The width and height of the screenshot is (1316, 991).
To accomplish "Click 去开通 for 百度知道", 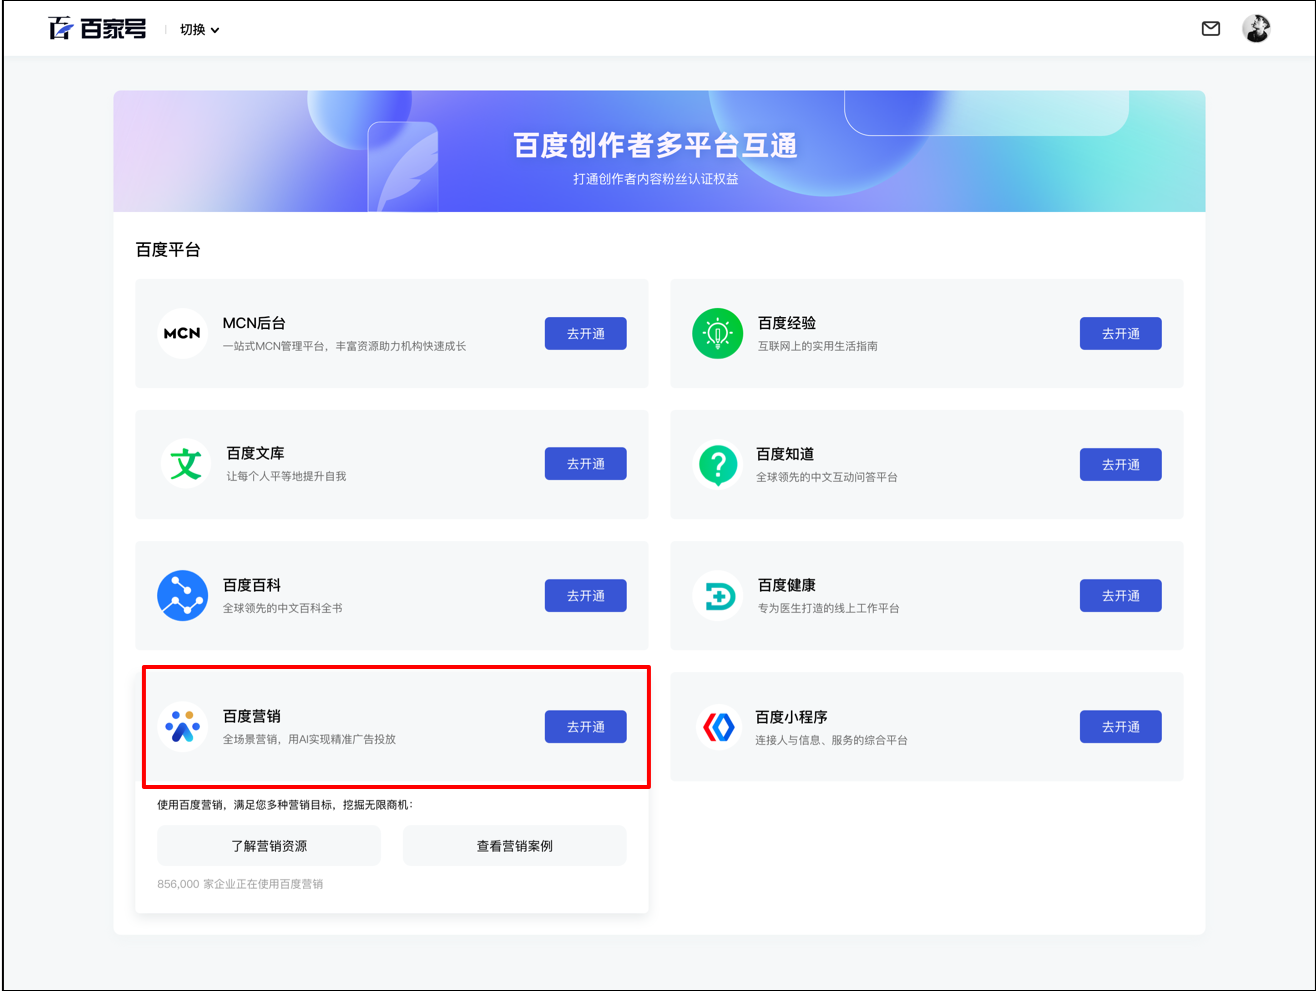I will [1121, 465].
